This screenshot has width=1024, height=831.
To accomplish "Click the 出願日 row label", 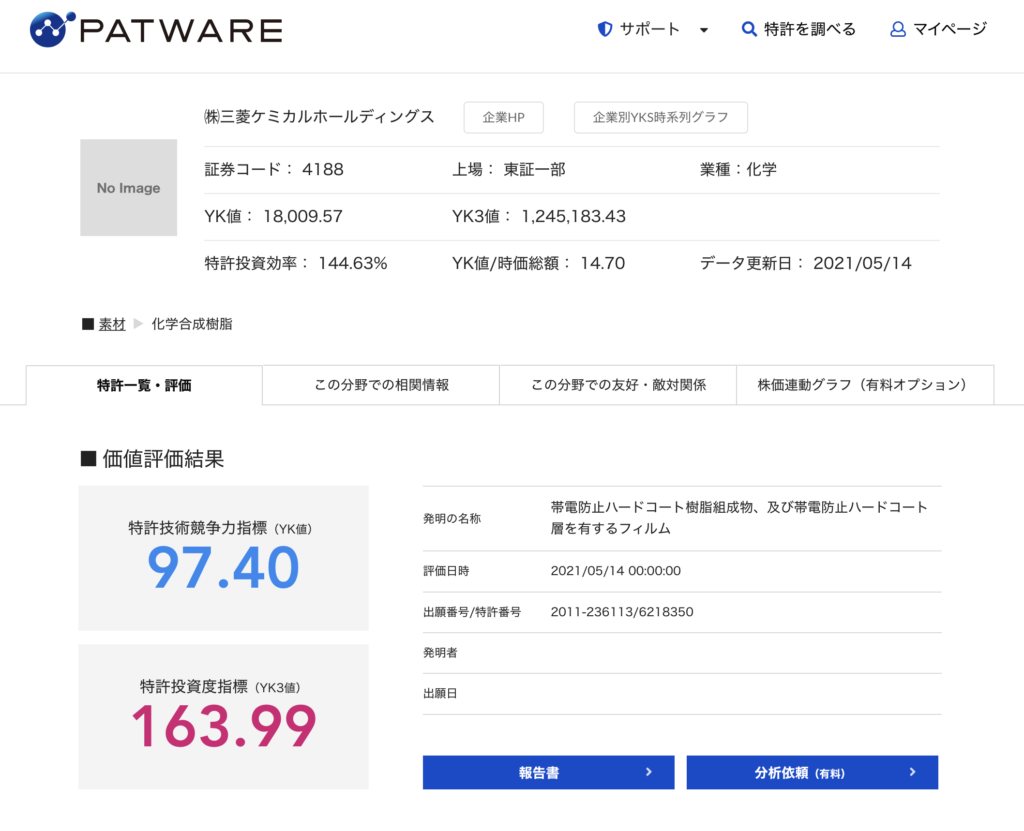I will (x=440, y=694).
